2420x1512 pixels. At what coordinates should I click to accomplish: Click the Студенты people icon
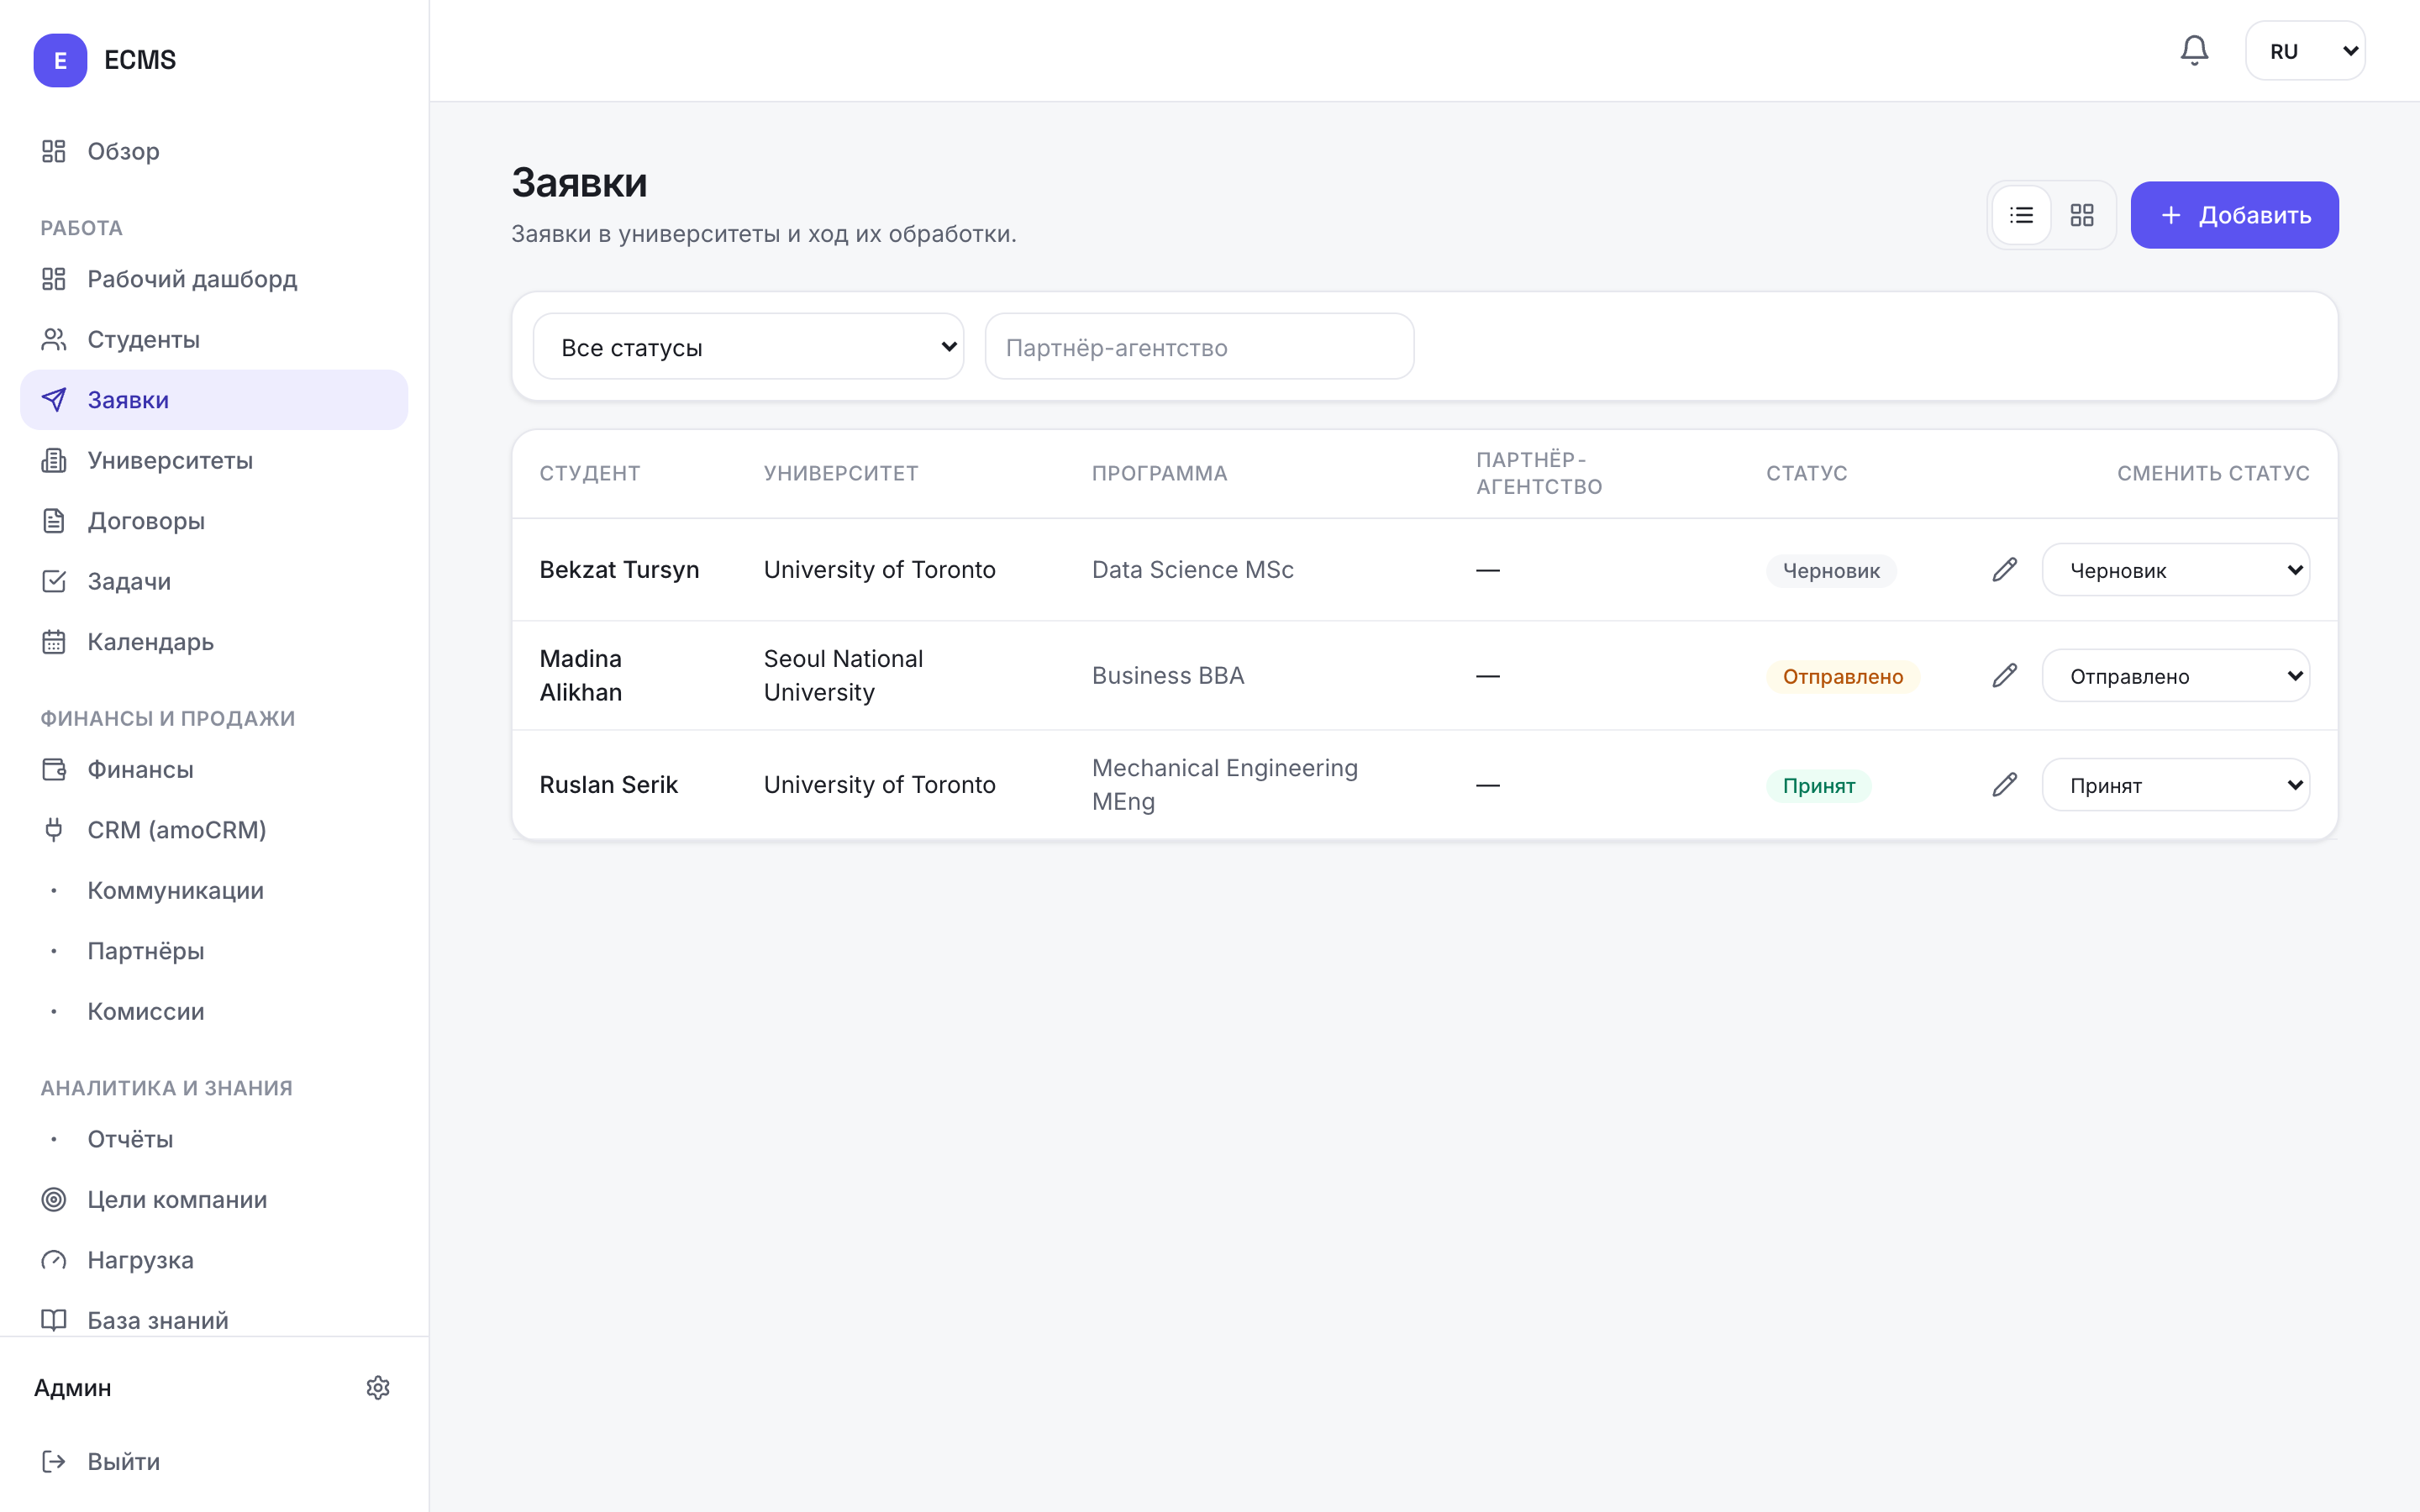tap(54, 340)
